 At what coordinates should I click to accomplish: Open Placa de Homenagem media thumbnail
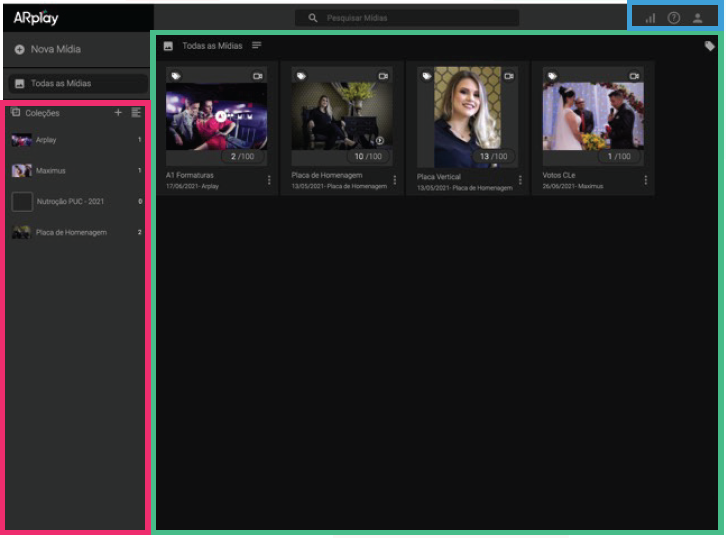(x=342, y=116)
